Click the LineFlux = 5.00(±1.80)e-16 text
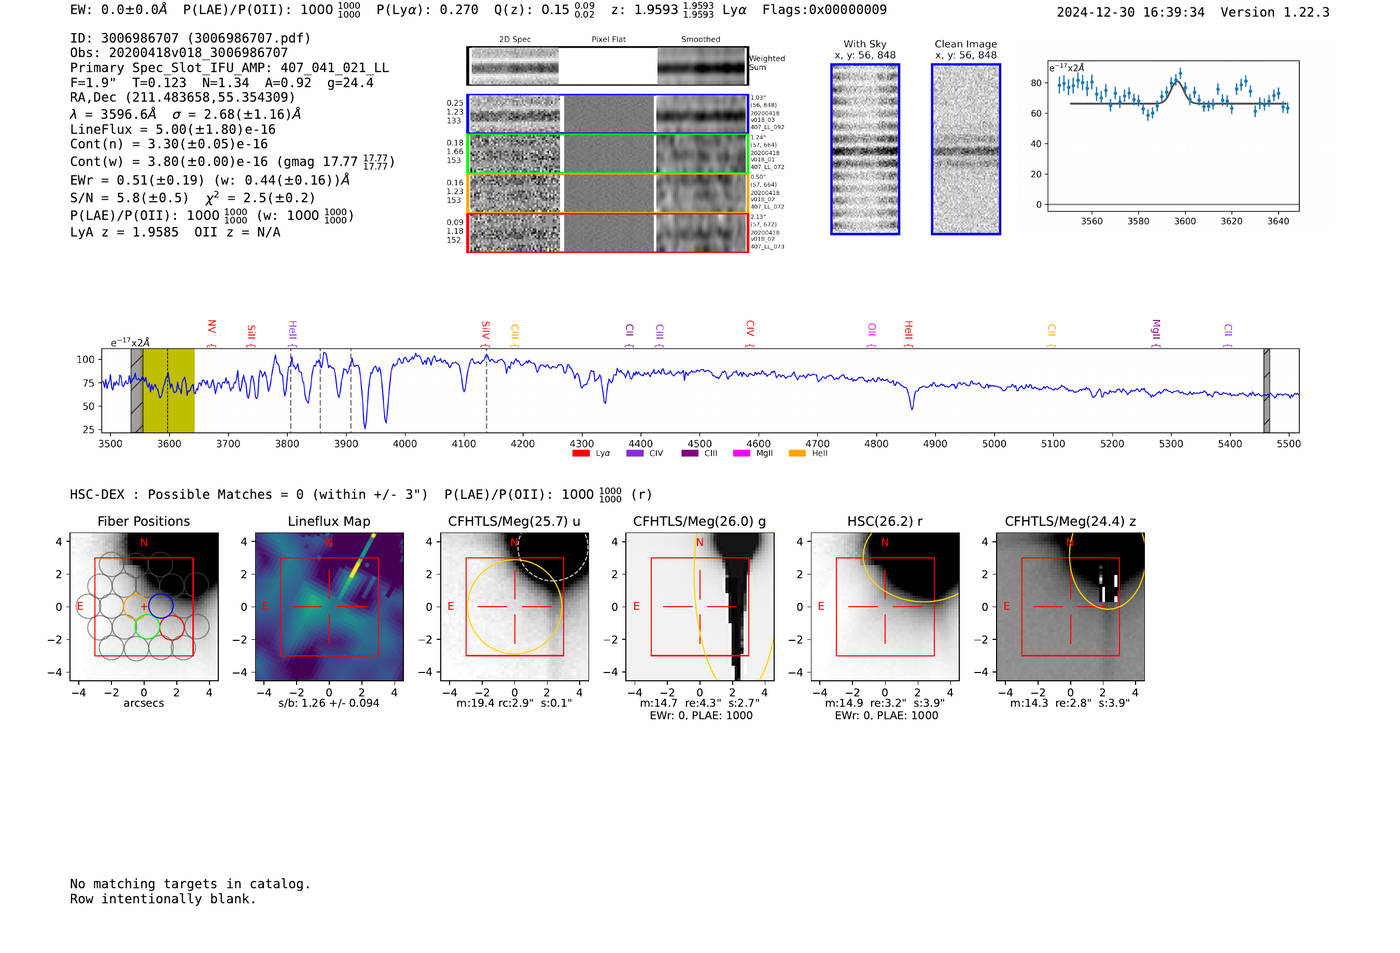1400x953 pixels. pos(173,129)
